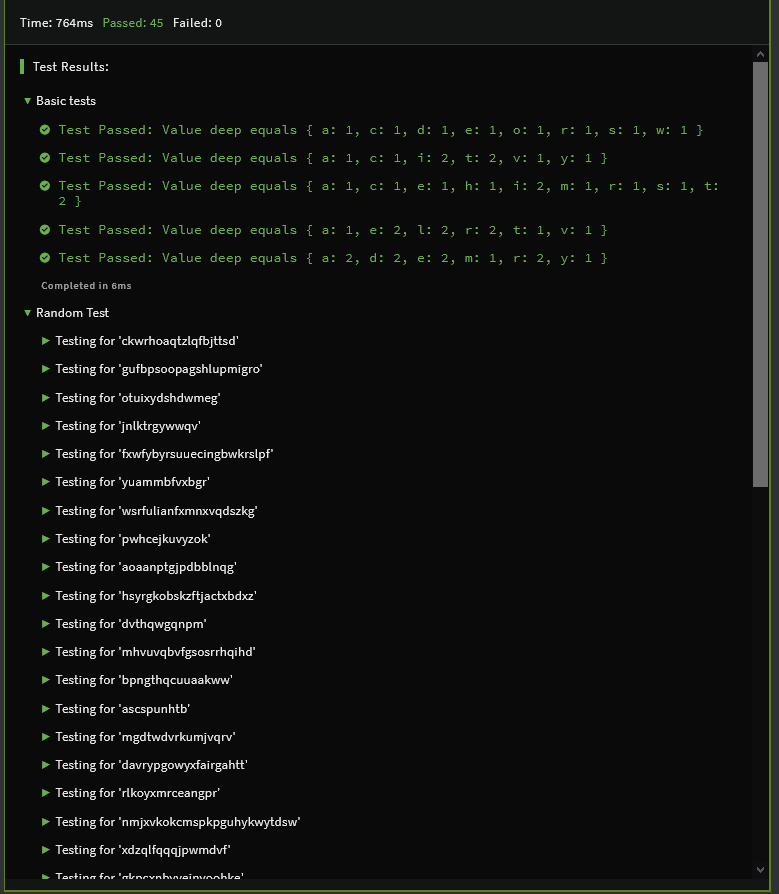Expand test for 'bpngthqcuuaakww'
779x894 pixels.
[x=46, y=680]
